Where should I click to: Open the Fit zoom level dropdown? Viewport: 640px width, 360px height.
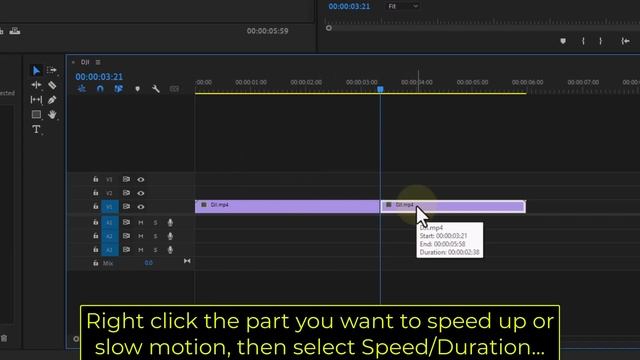tap(402, 6)
